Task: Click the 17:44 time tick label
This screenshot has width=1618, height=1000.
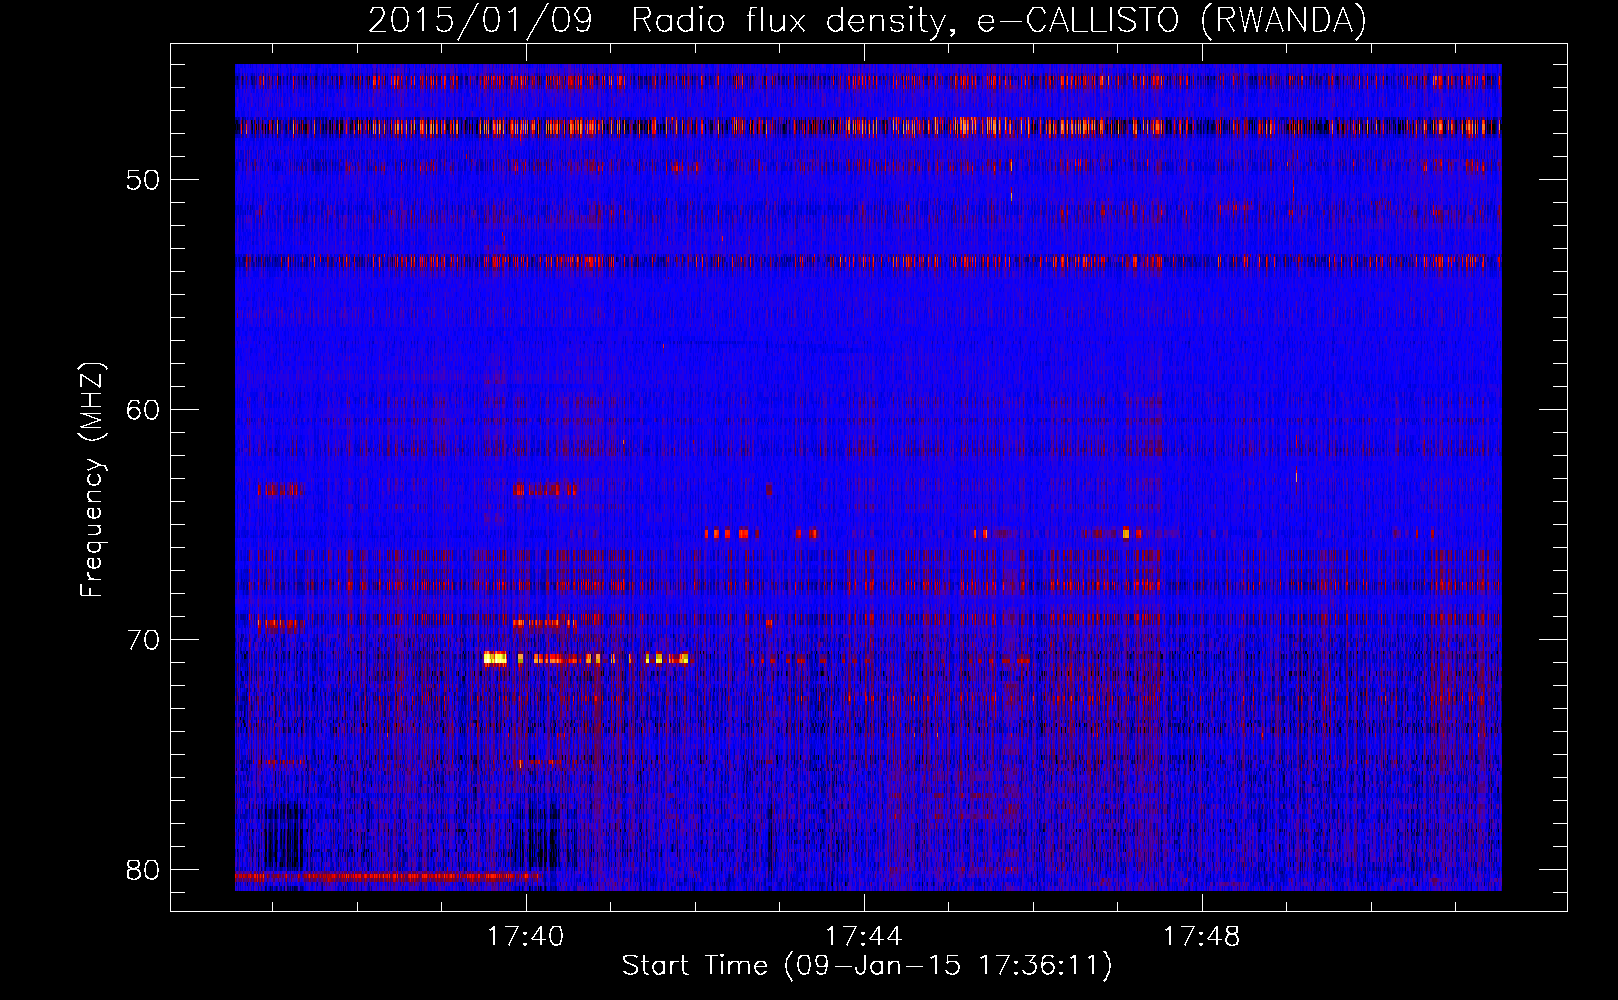Action: point(863,936)
